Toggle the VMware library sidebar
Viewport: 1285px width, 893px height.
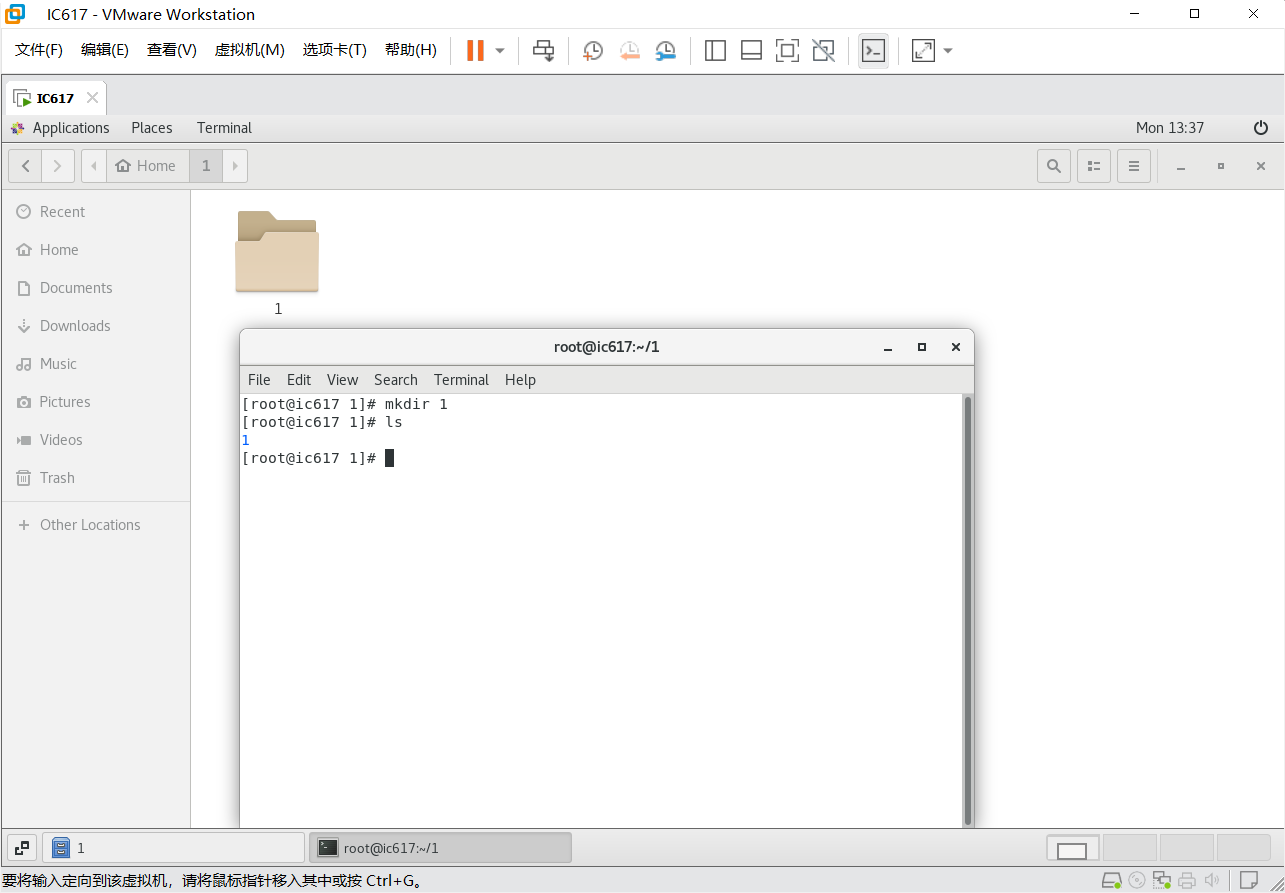tap(715, 50)
